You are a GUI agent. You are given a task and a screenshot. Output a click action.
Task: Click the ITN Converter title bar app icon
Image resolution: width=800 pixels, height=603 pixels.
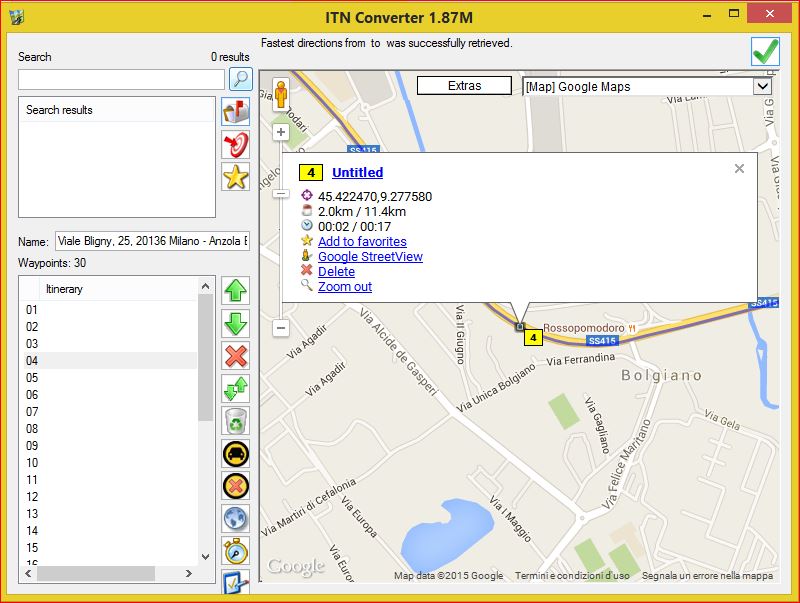pos(17,17)
